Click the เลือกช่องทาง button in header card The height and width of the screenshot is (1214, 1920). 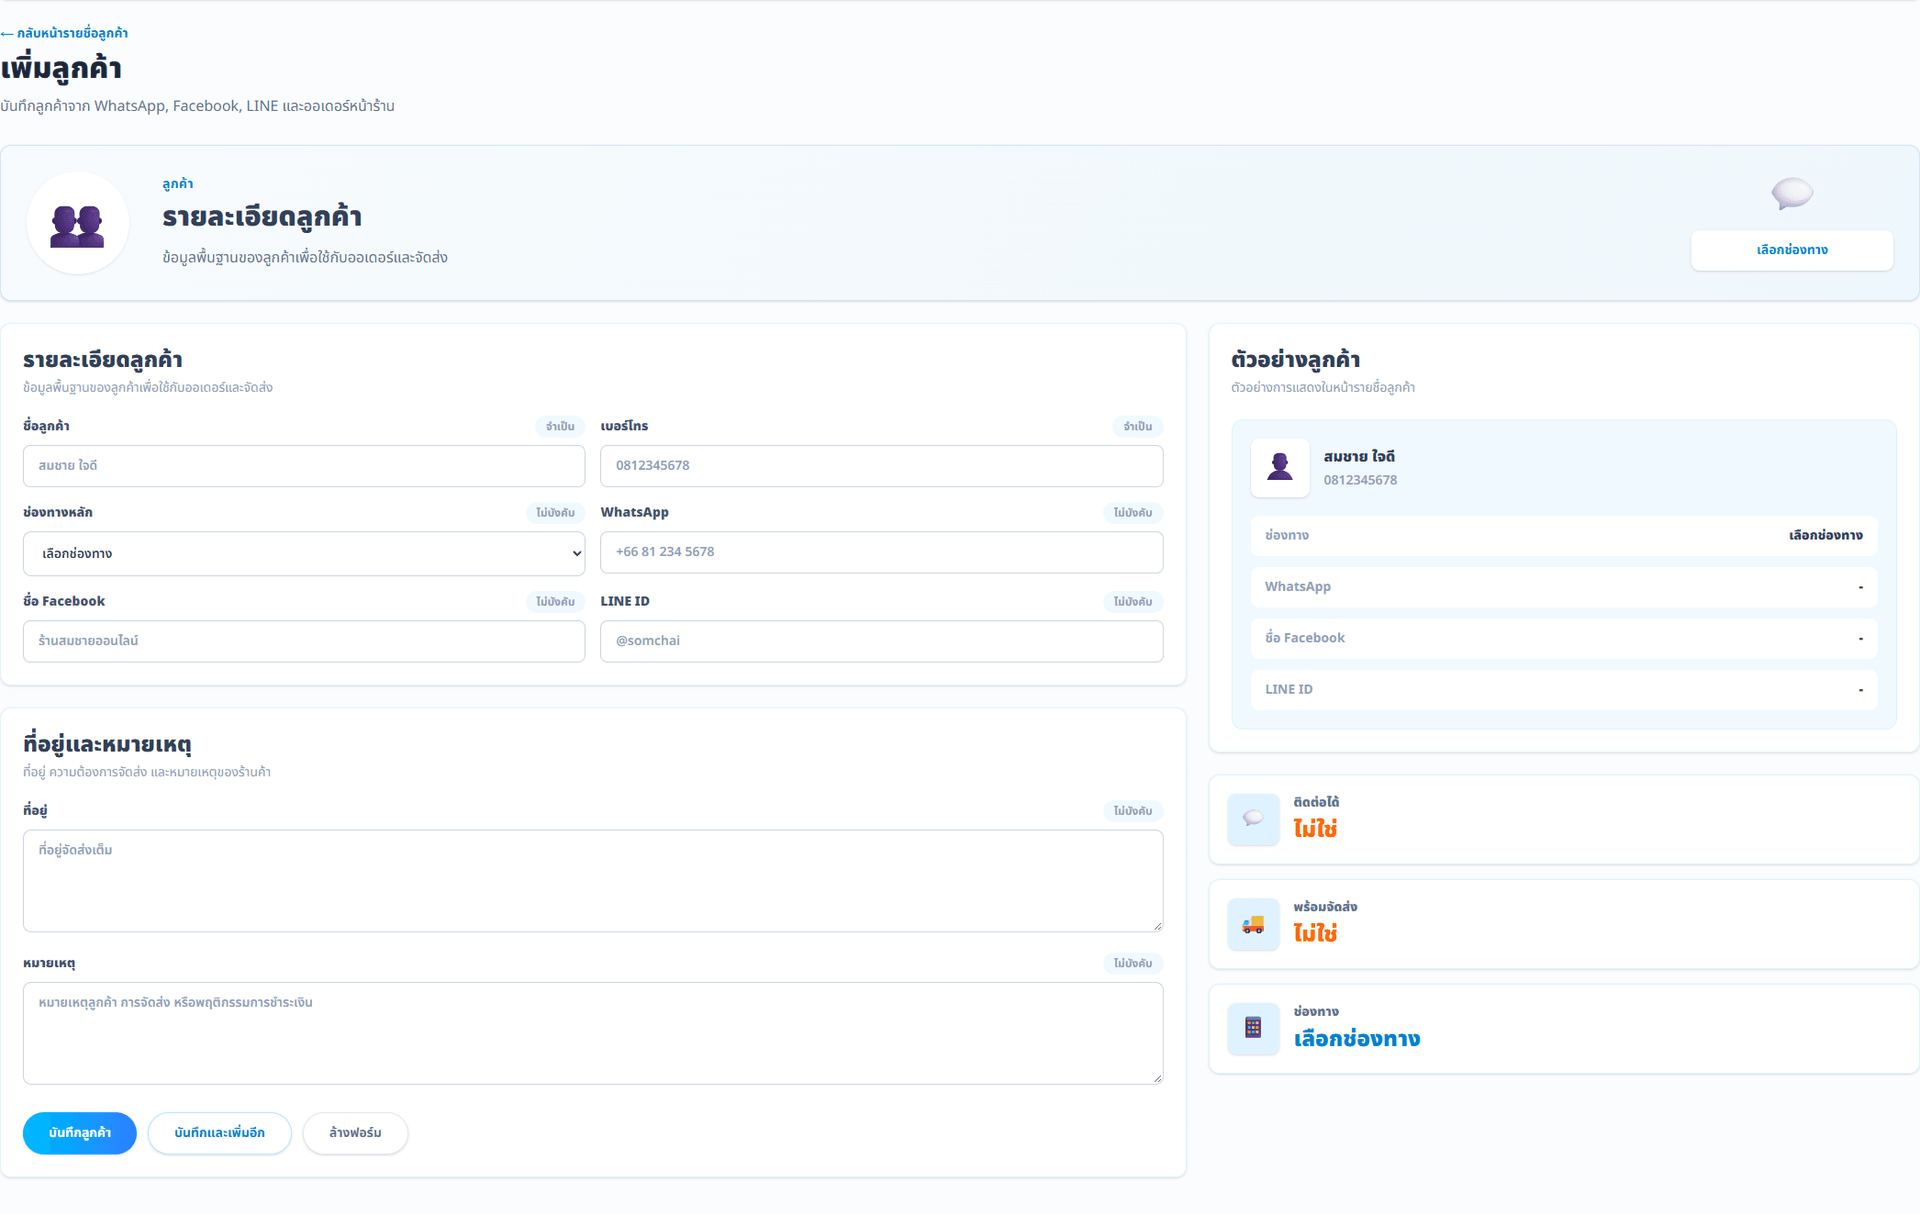coord(1791,250)
